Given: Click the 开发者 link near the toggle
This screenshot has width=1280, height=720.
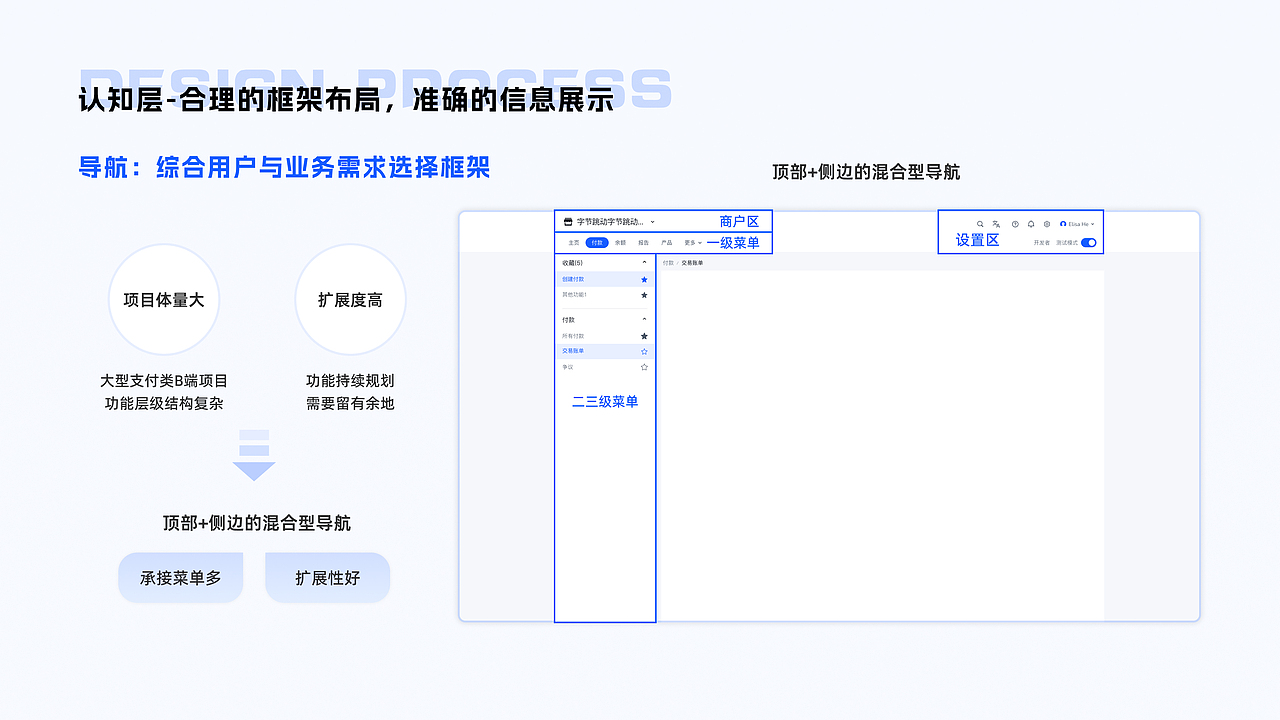Looking at the screenshot, I should click(x=1042, y=242).
